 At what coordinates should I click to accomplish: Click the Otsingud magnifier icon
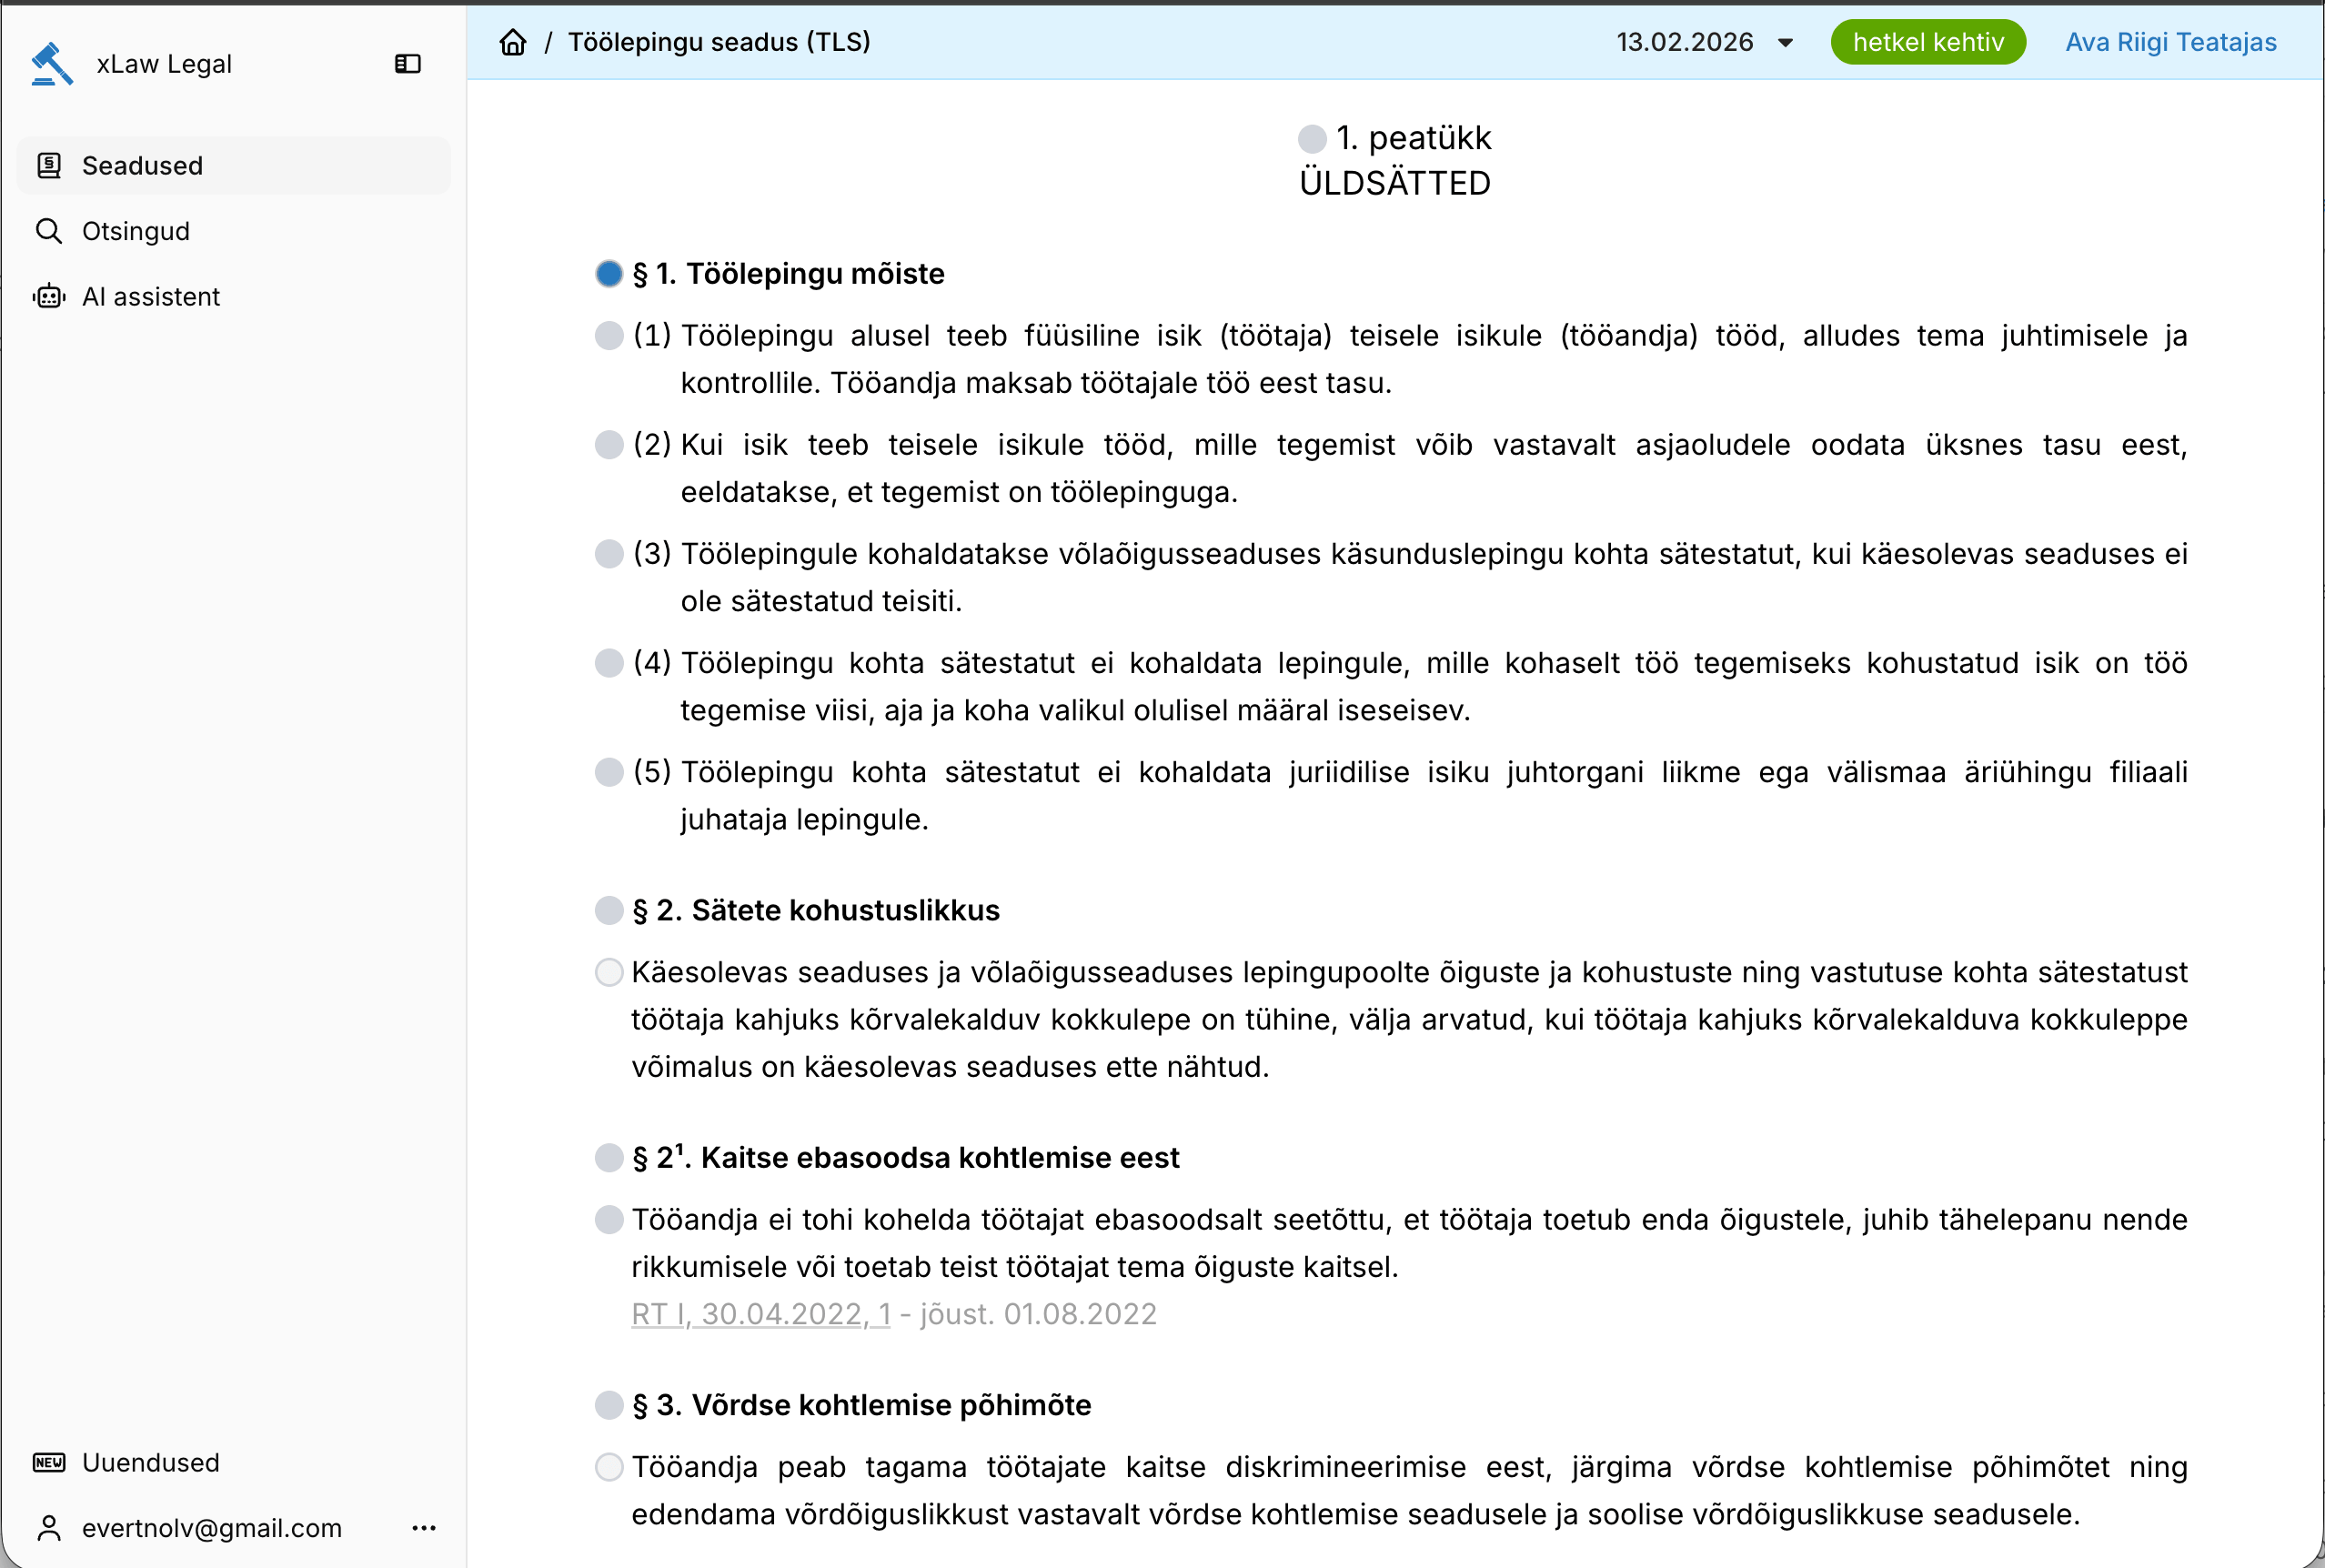pyautogui.click(x=49, y=231)
